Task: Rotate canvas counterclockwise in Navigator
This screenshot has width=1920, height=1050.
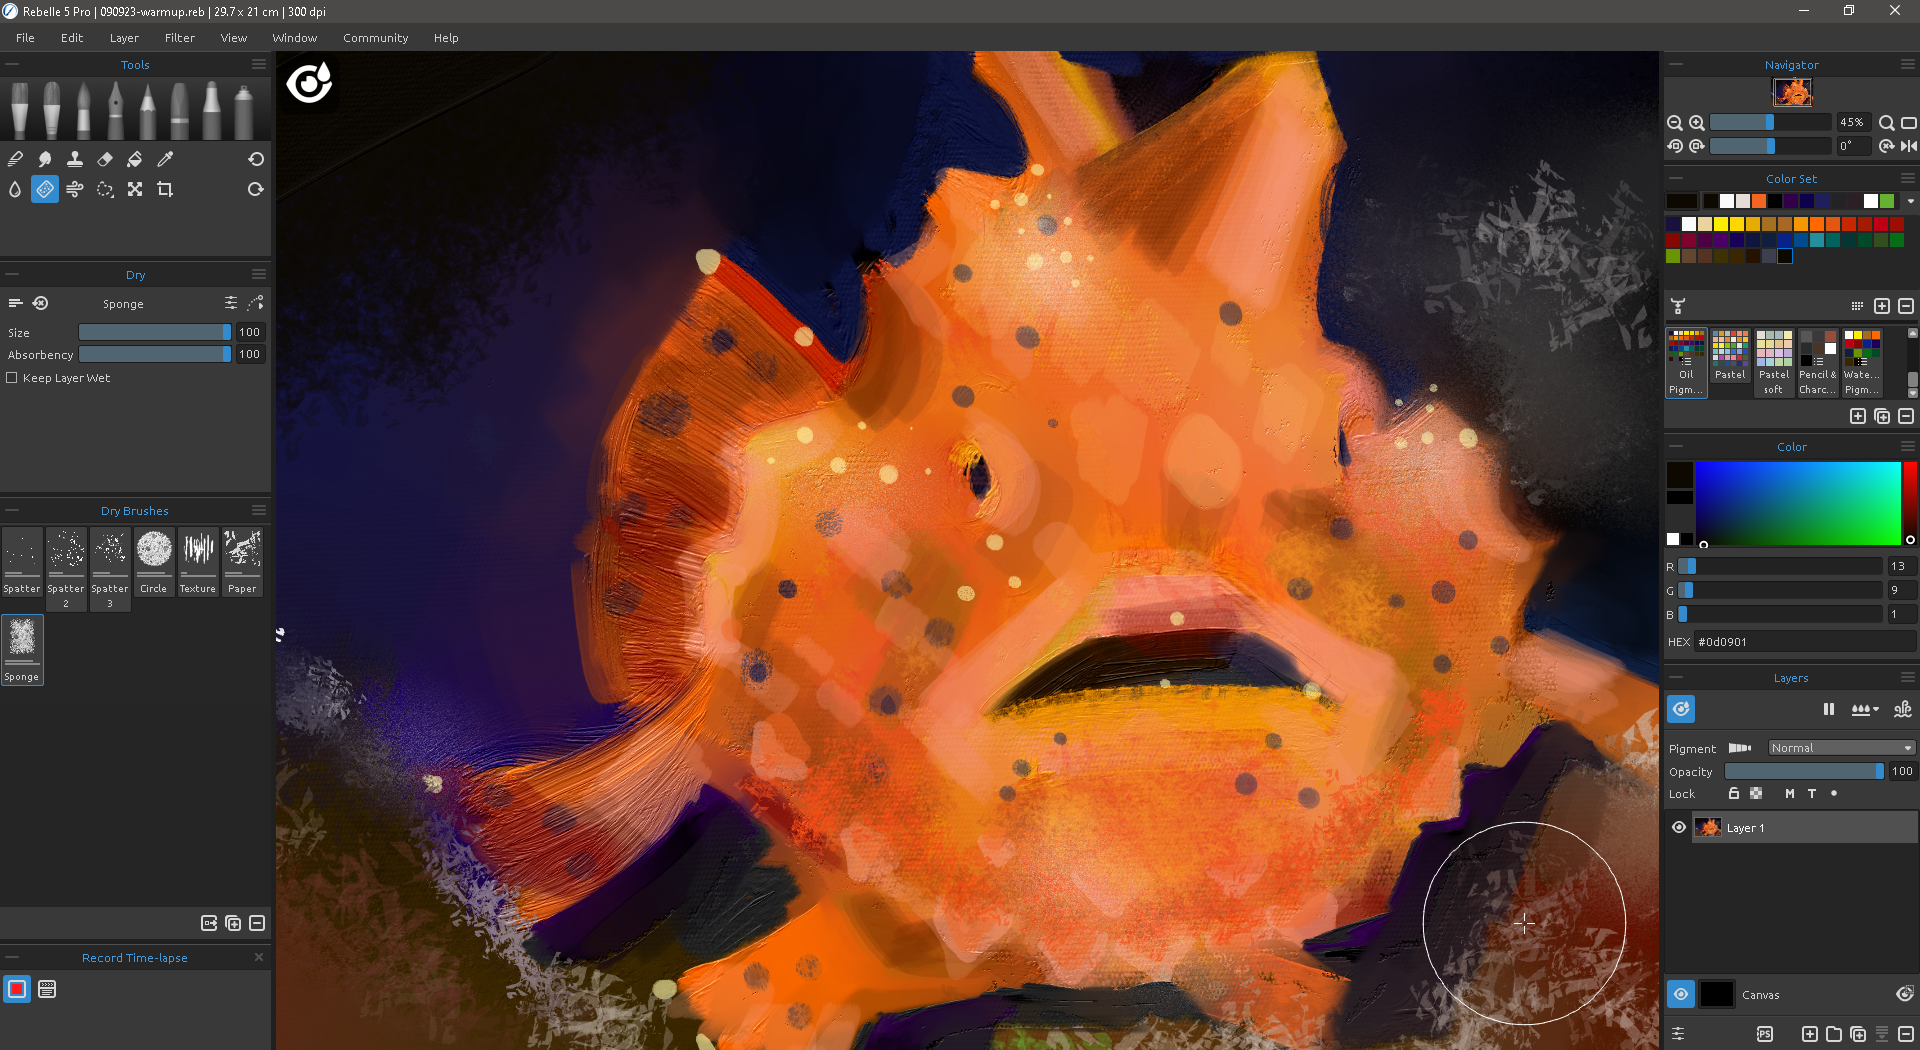Action: click(1675, 146)
